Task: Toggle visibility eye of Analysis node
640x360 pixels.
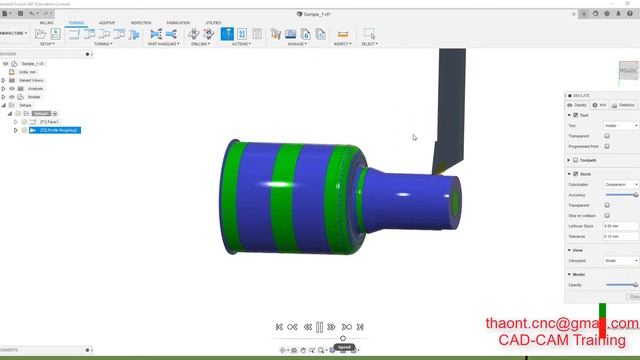Action: (x=12, y=89)
